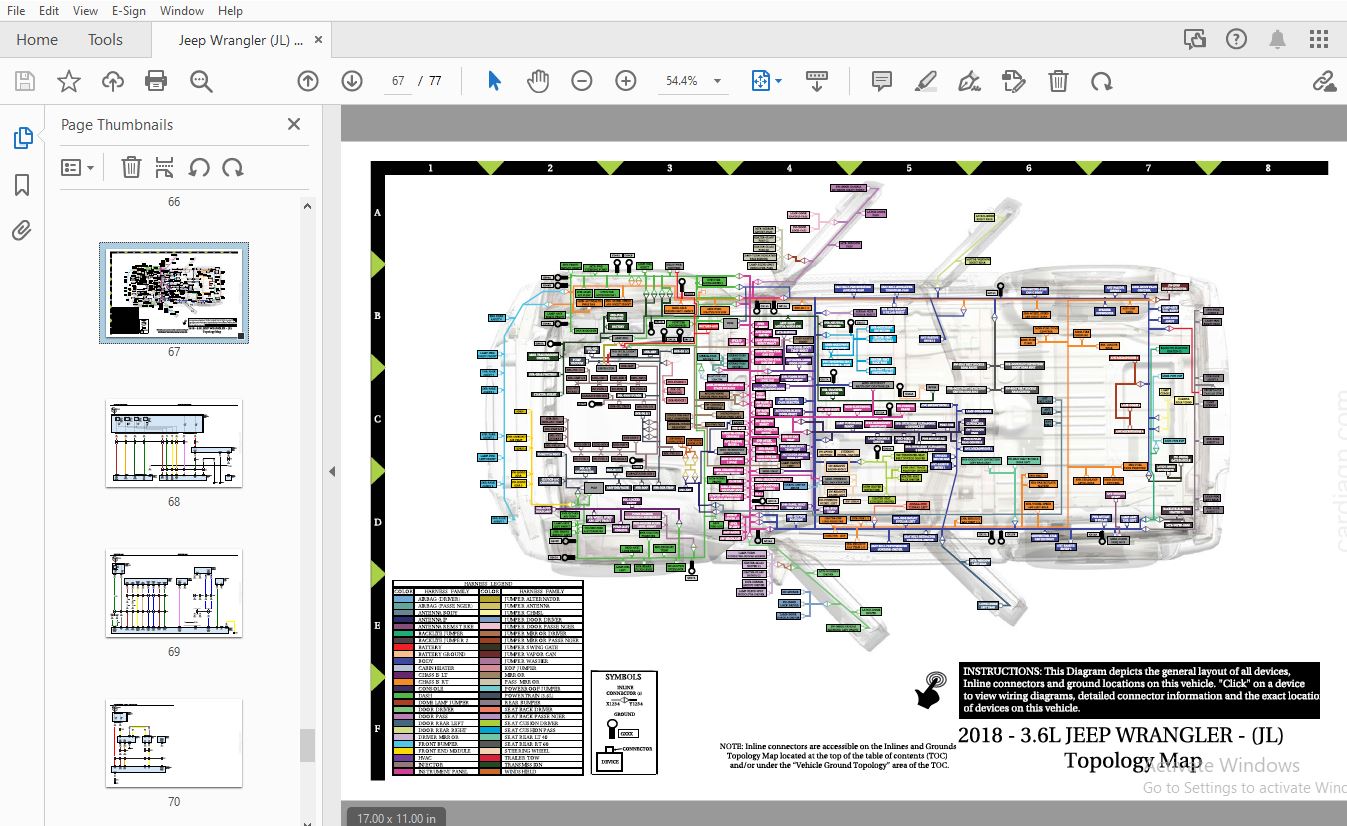Close the Jeep Wrangler document tab
Screen dimensions: 1347x826
tap(318, 40)
